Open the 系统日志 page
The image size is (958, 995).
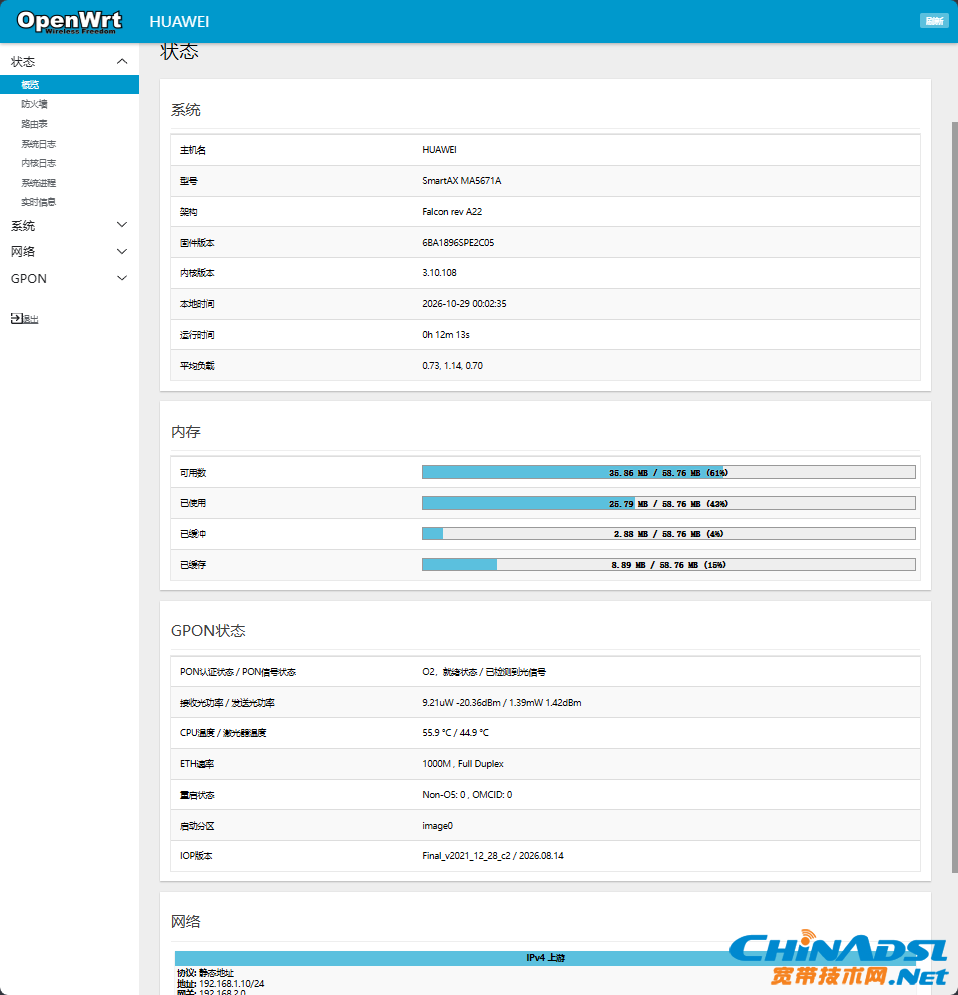39,144
